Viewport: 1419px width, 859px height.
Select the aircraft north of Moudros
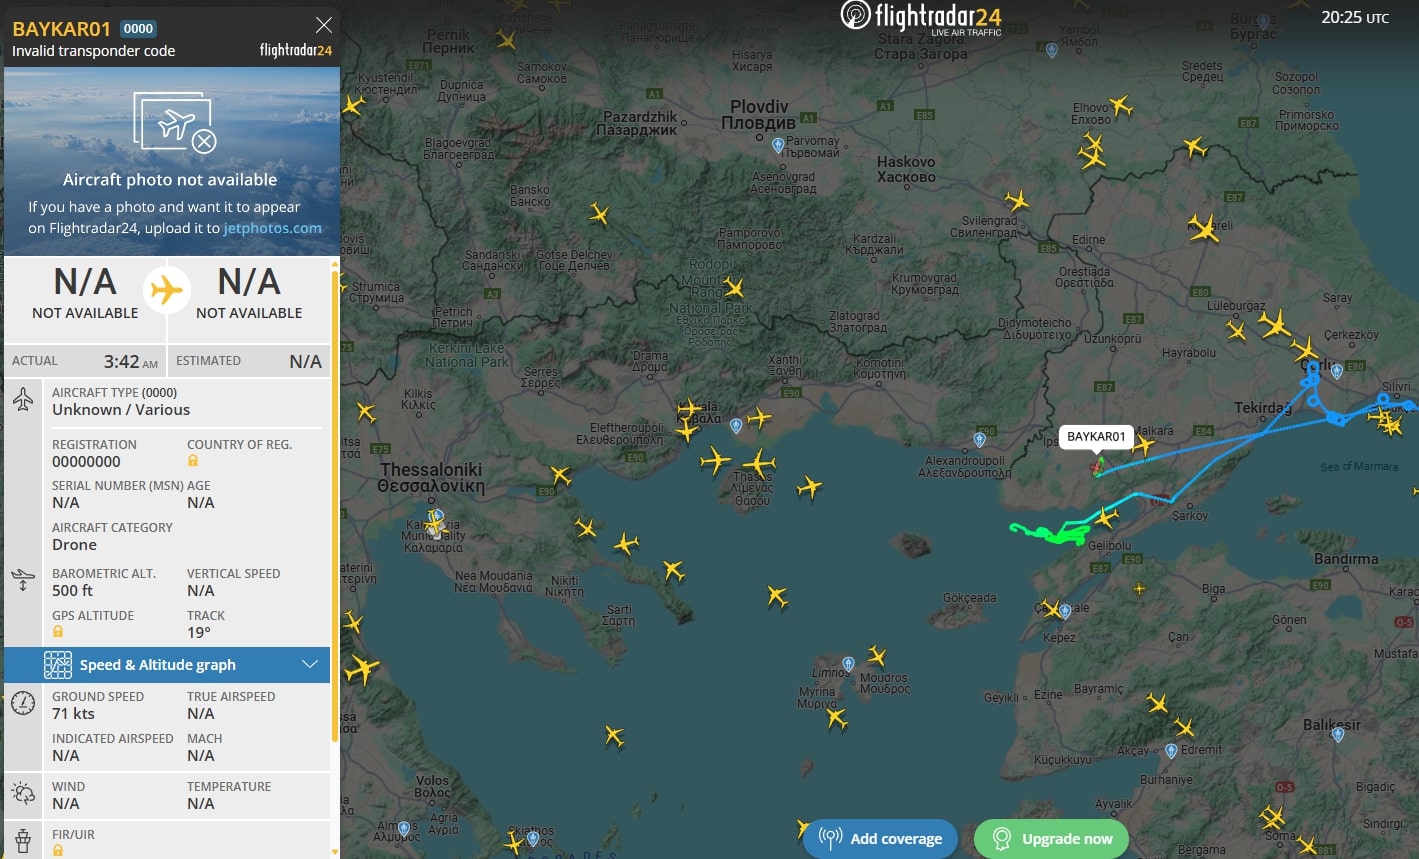[x=877, y=656]
